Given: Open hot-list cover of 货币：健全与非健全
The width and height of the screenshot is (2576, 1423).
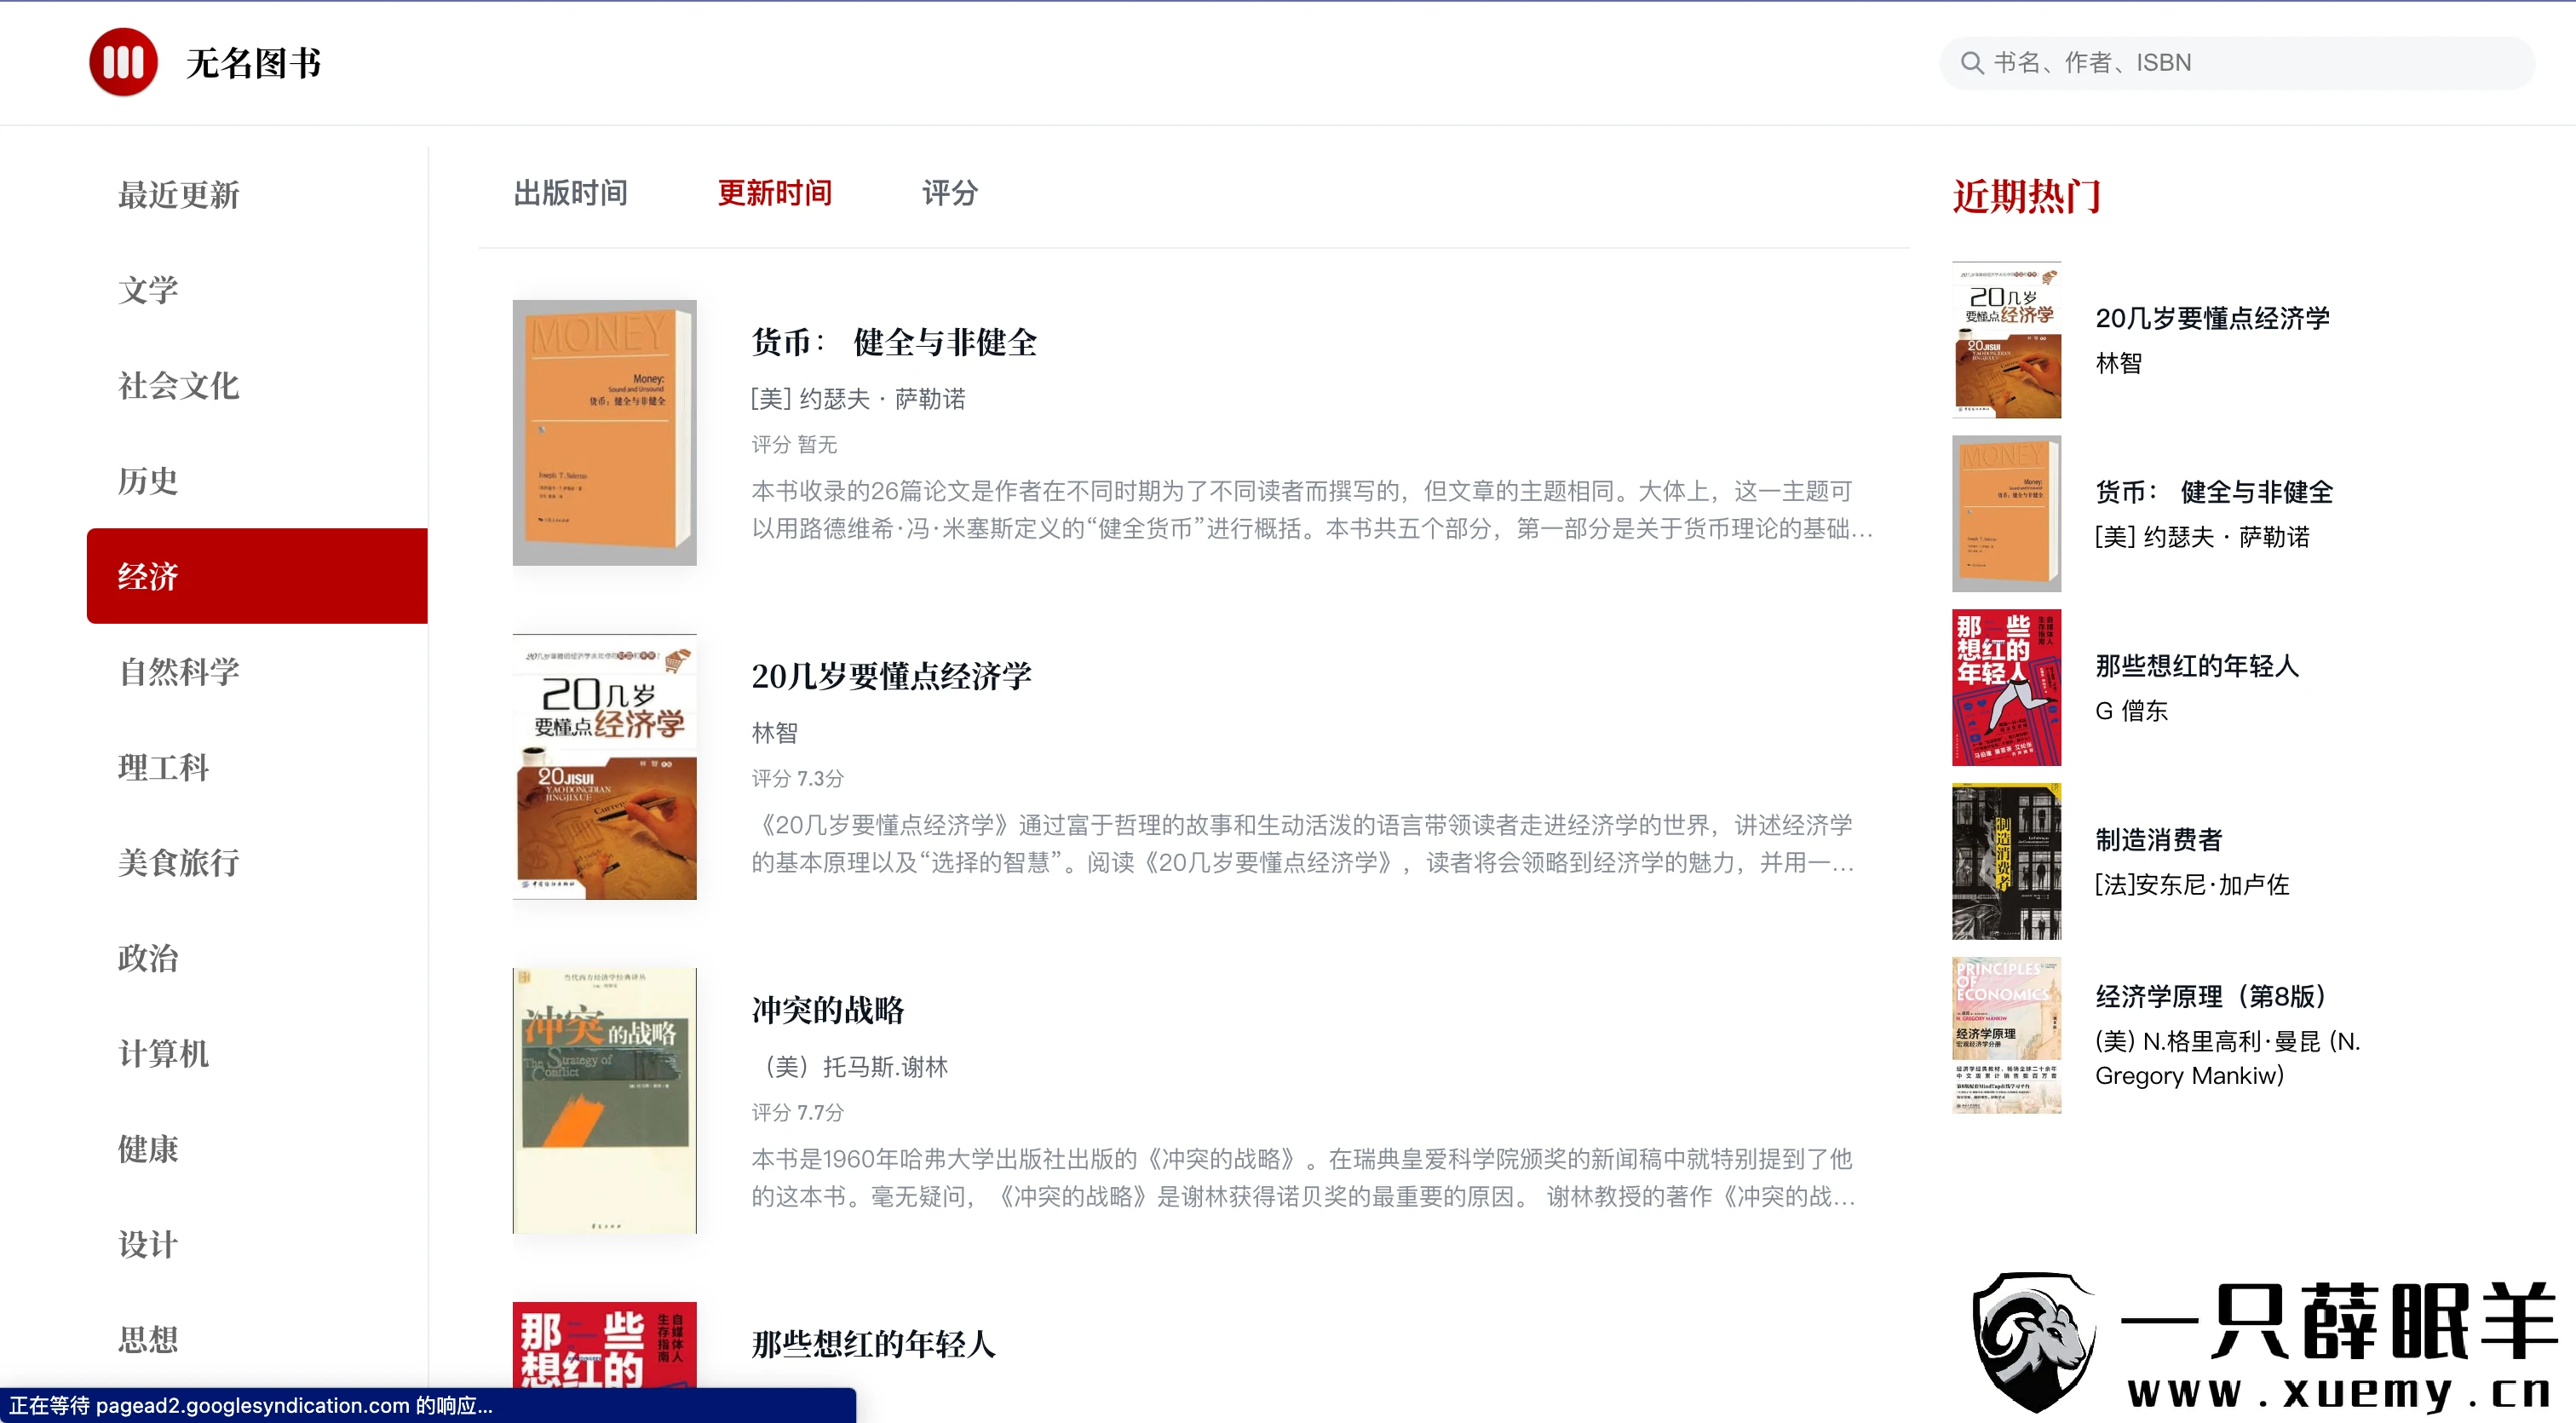Looking at the screenshot, I should pyautogui.click(x=2006, y=514).
